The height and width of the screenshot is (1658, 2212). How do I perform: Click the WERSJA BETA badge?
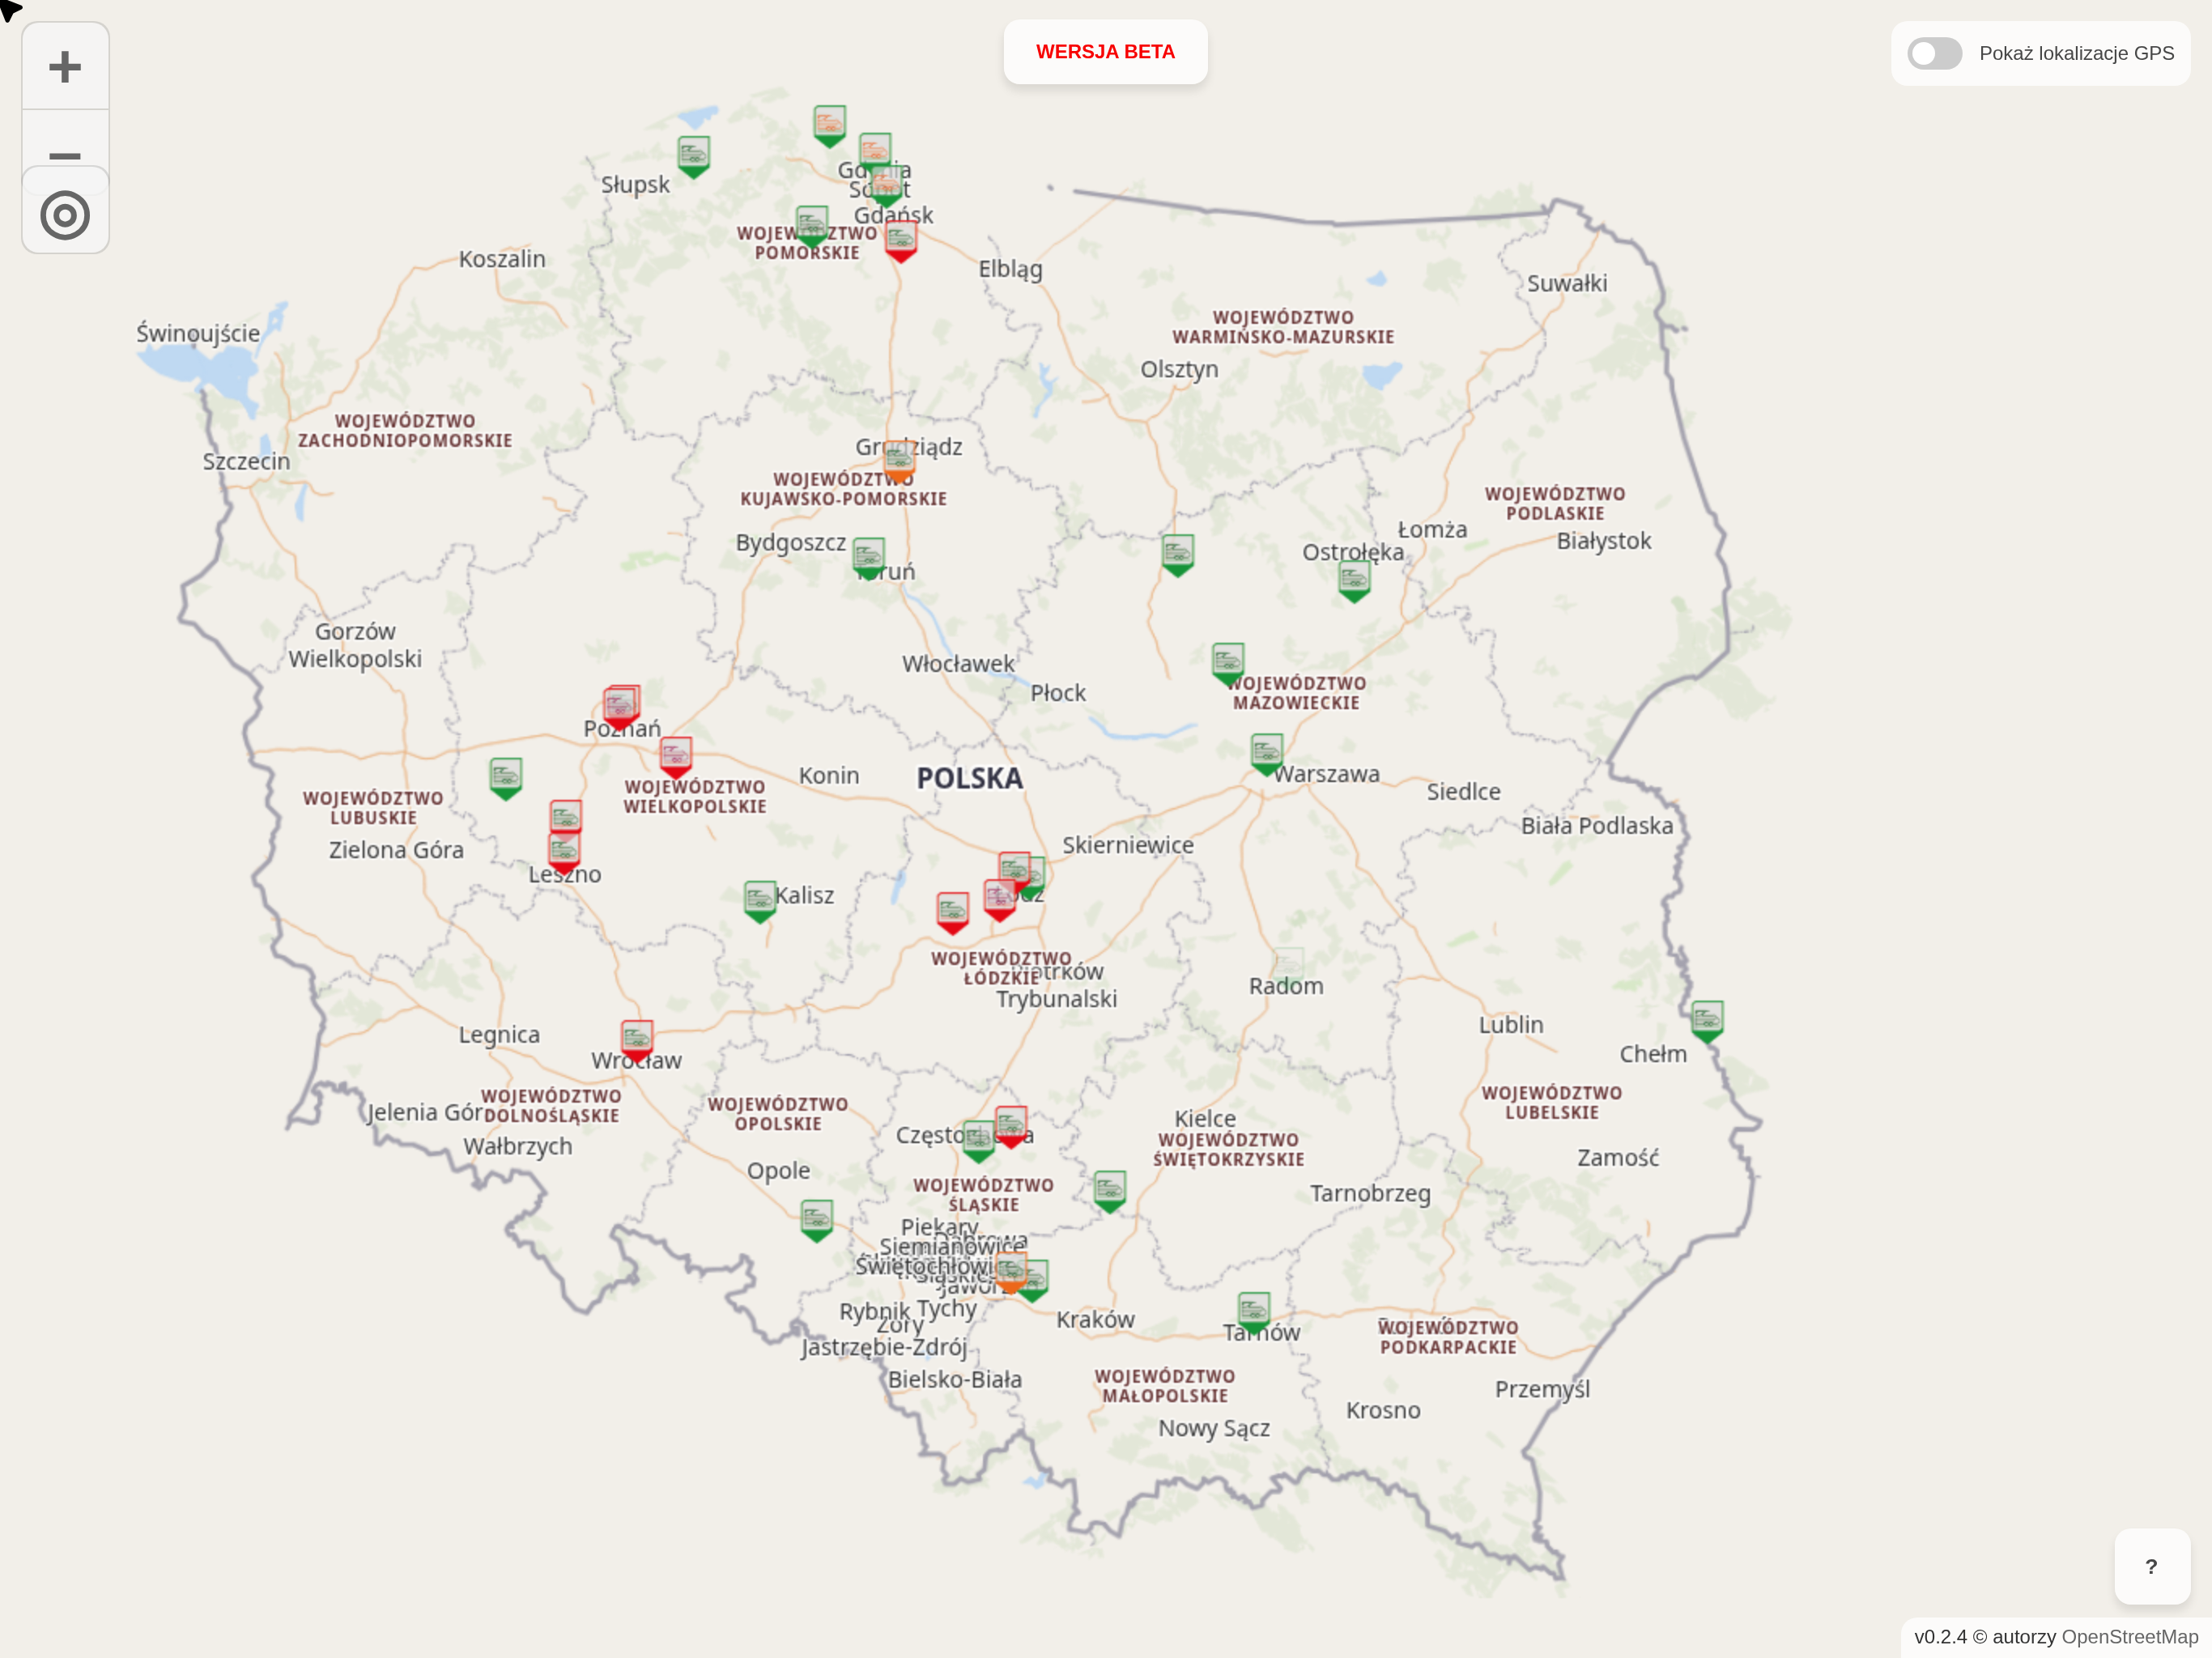tap(1104, 52)
